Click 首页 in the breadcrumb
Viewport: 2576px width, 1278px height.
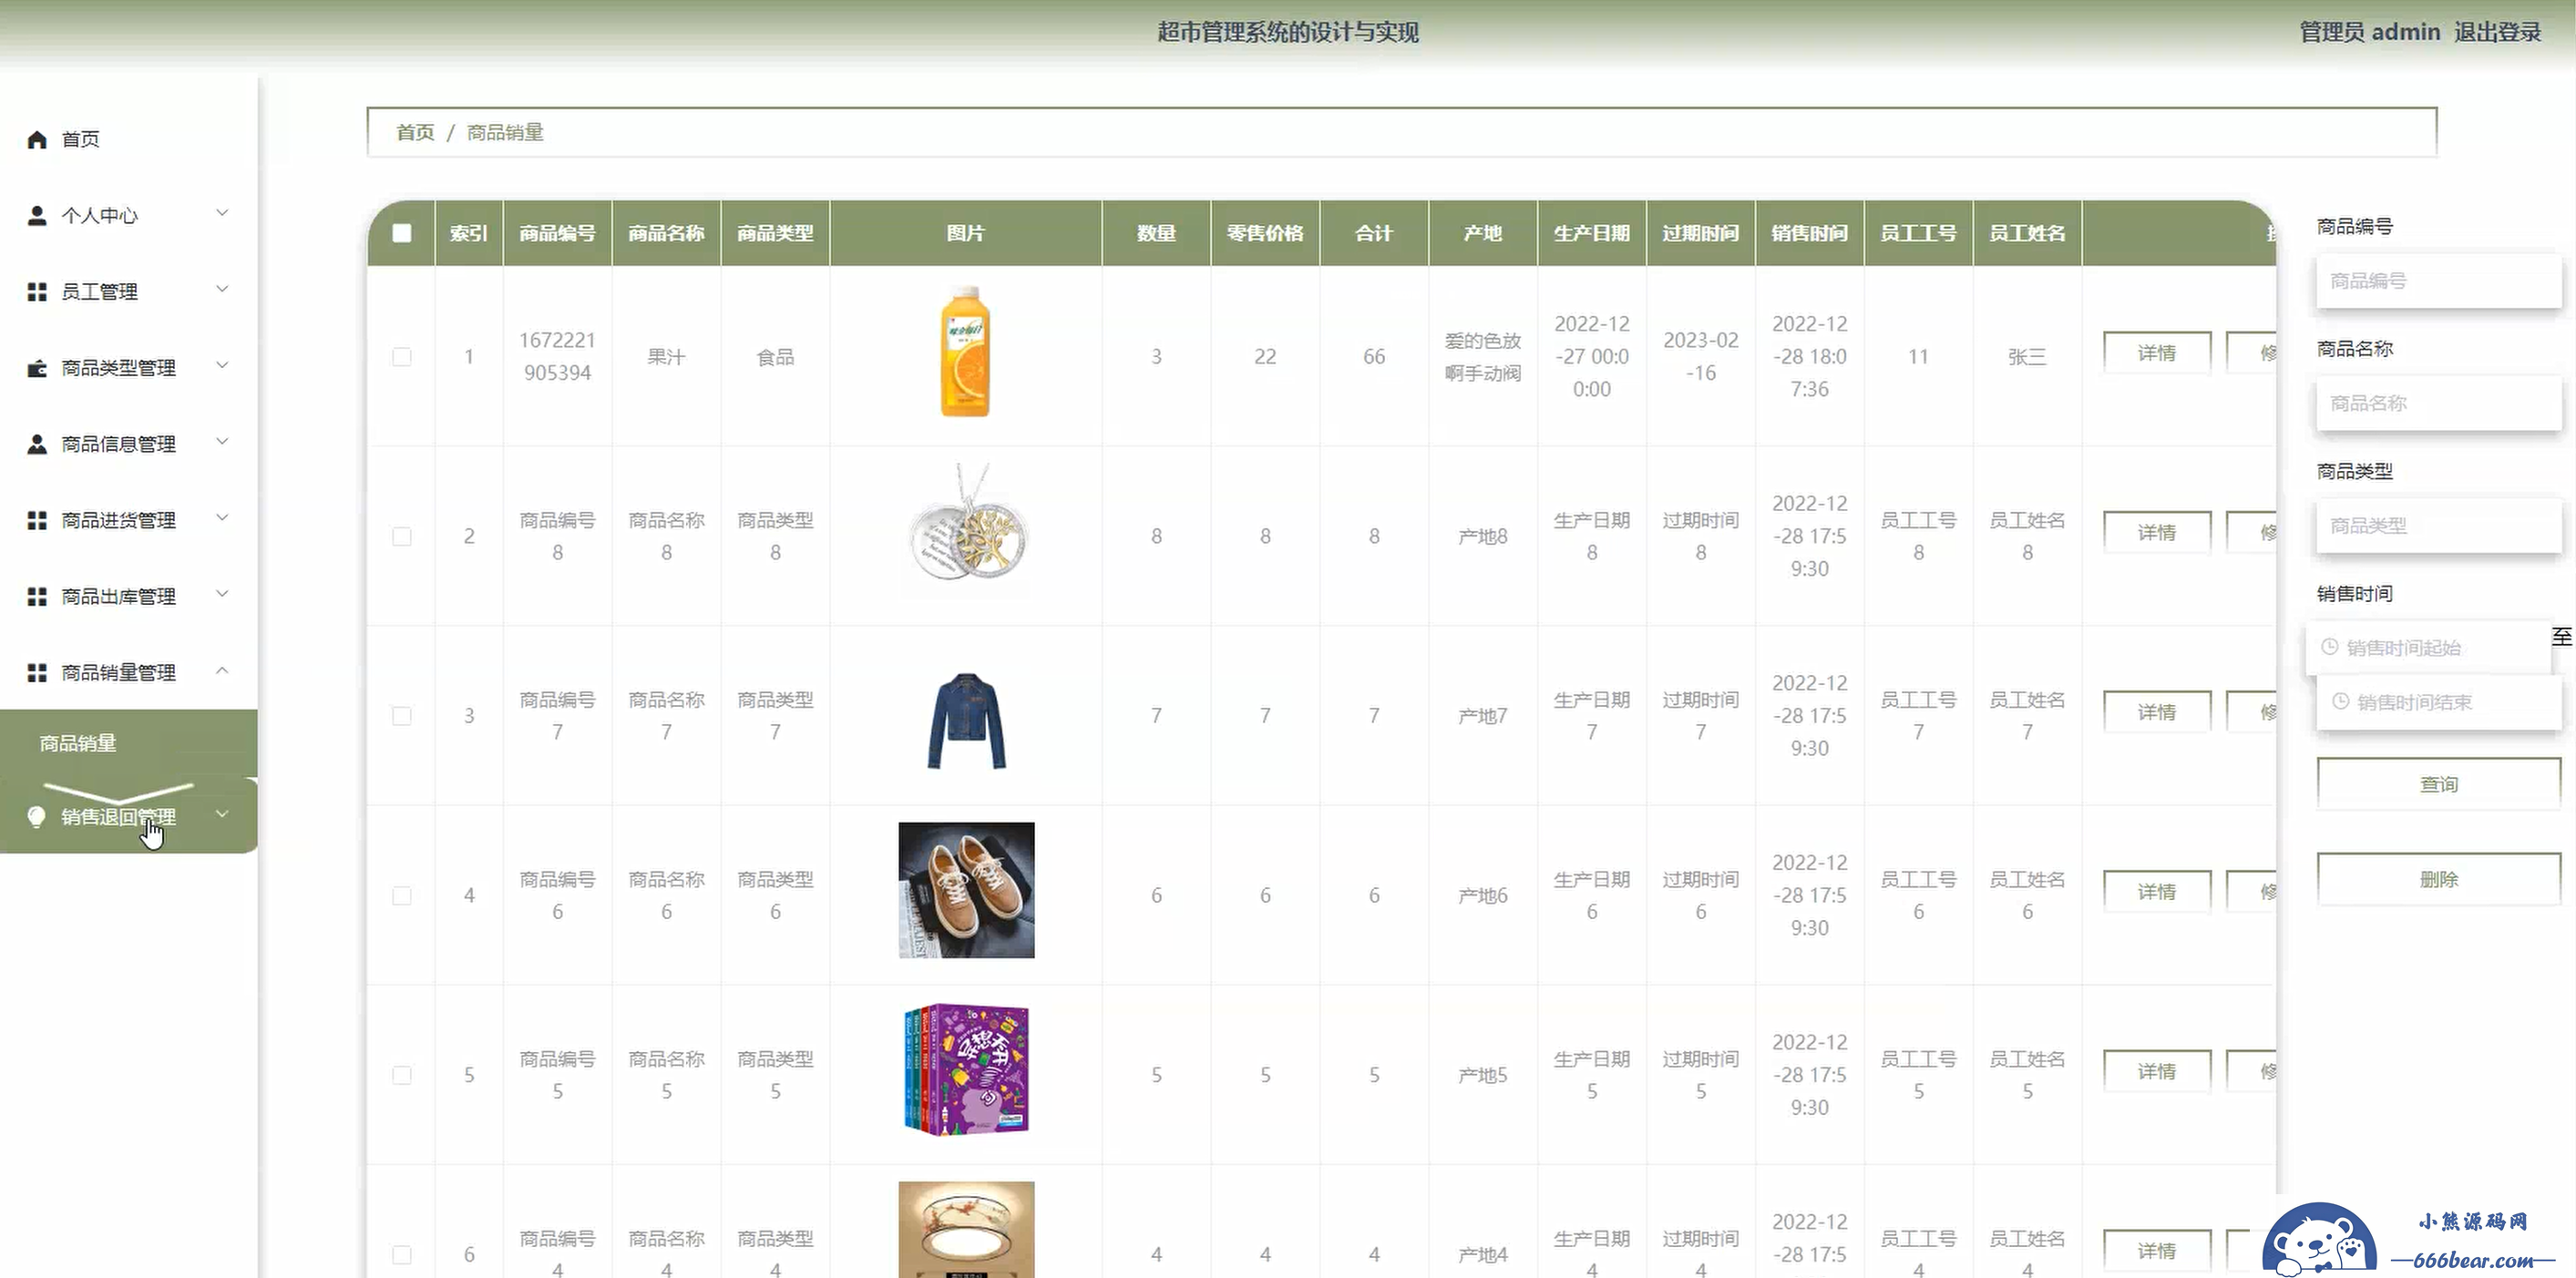point(415,132)
